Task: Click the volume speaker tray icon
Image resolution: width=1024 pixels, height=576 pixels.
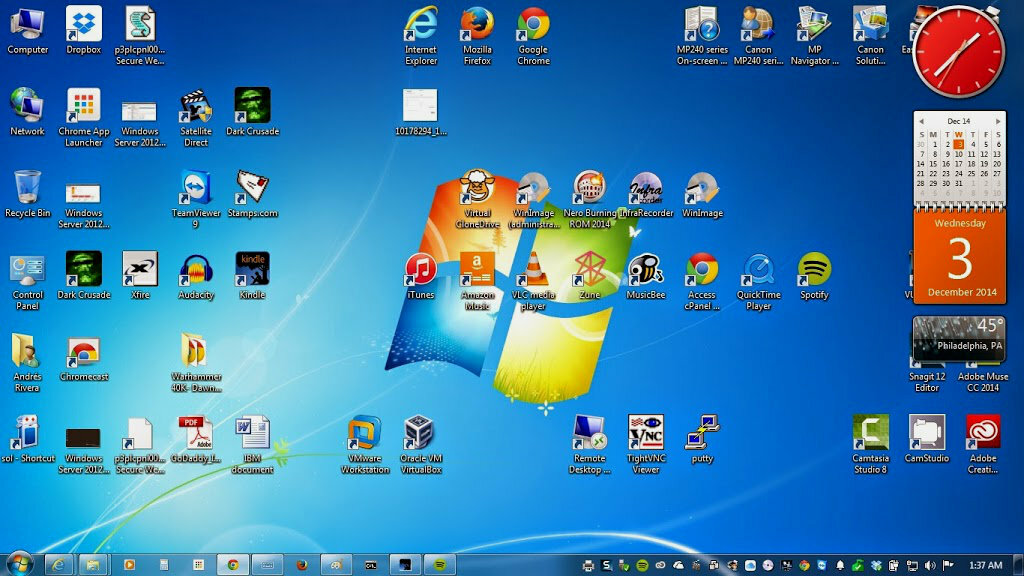Action: (930, 566)
